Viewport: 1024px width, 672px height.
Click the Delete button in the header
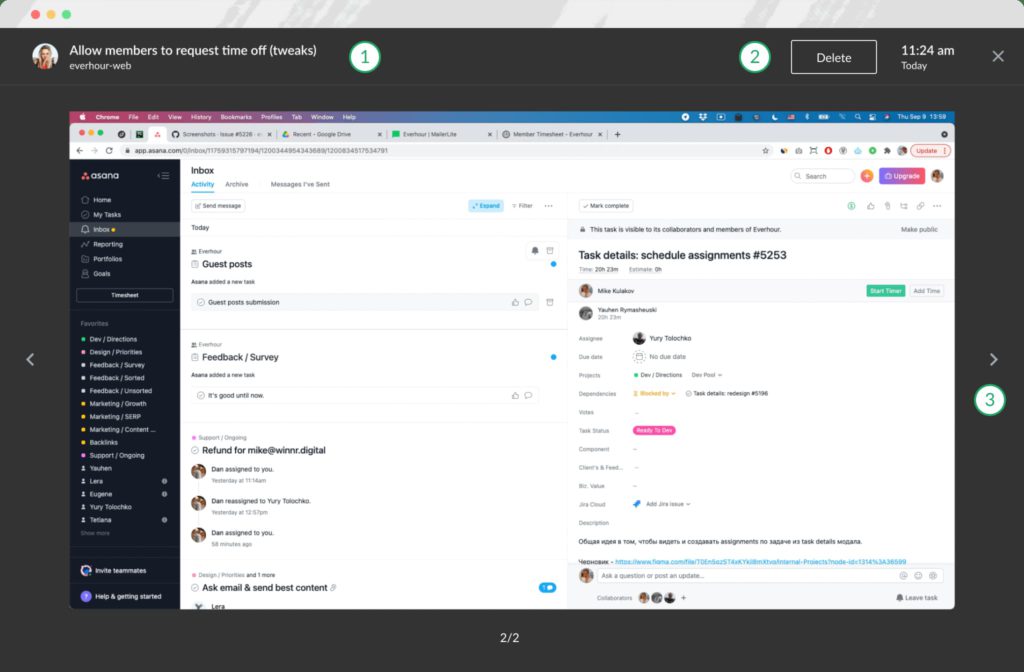[833, 57]
